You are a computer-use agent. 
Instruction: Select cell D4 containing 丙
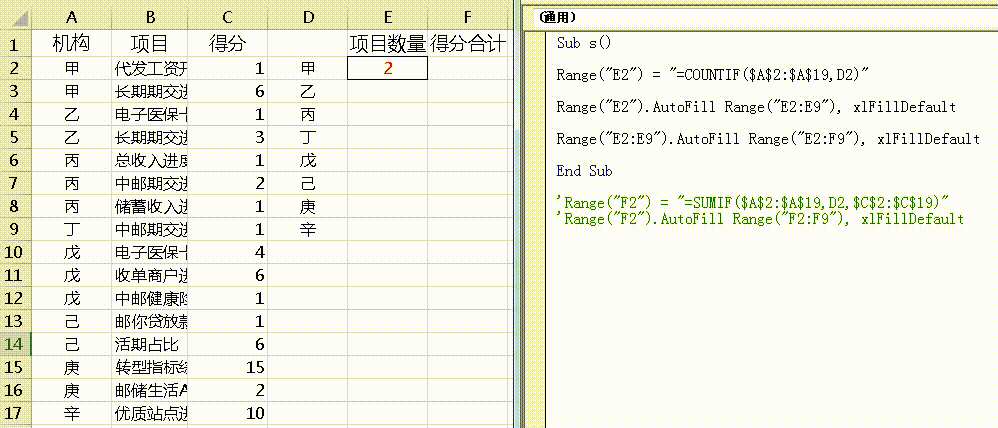point(308,114)
